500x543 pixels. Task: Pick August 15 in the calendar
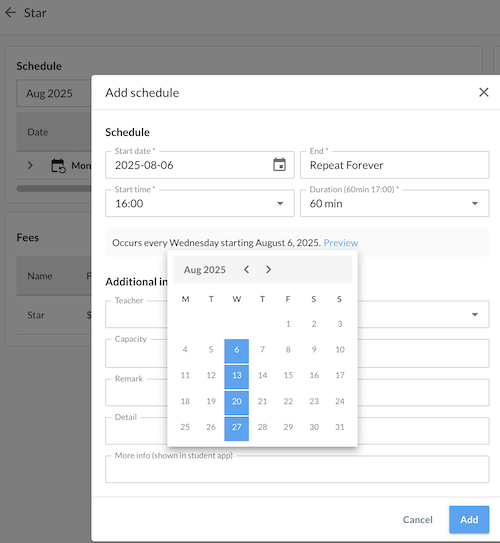[x=288, y=375]
